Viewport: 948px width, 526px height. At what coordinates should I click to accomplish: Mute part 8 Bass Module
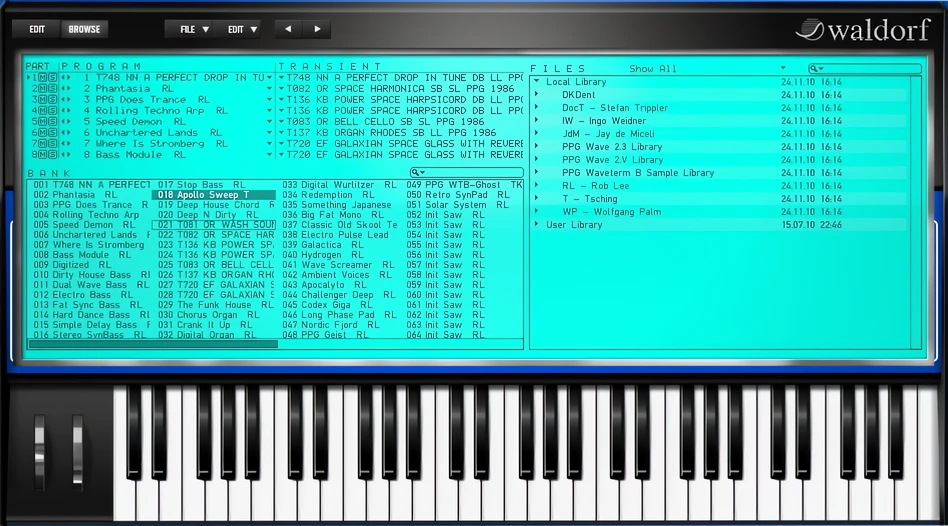[x=43, y=155]
